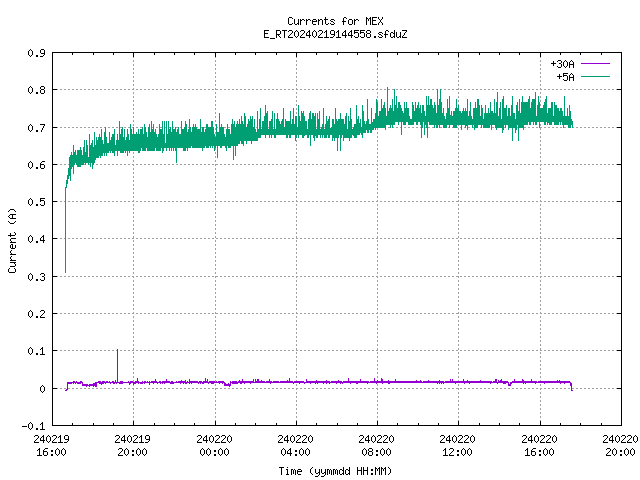Click the green +5A legend line sample
This screenshot has height=480, width=640.
tap(595, 76)
